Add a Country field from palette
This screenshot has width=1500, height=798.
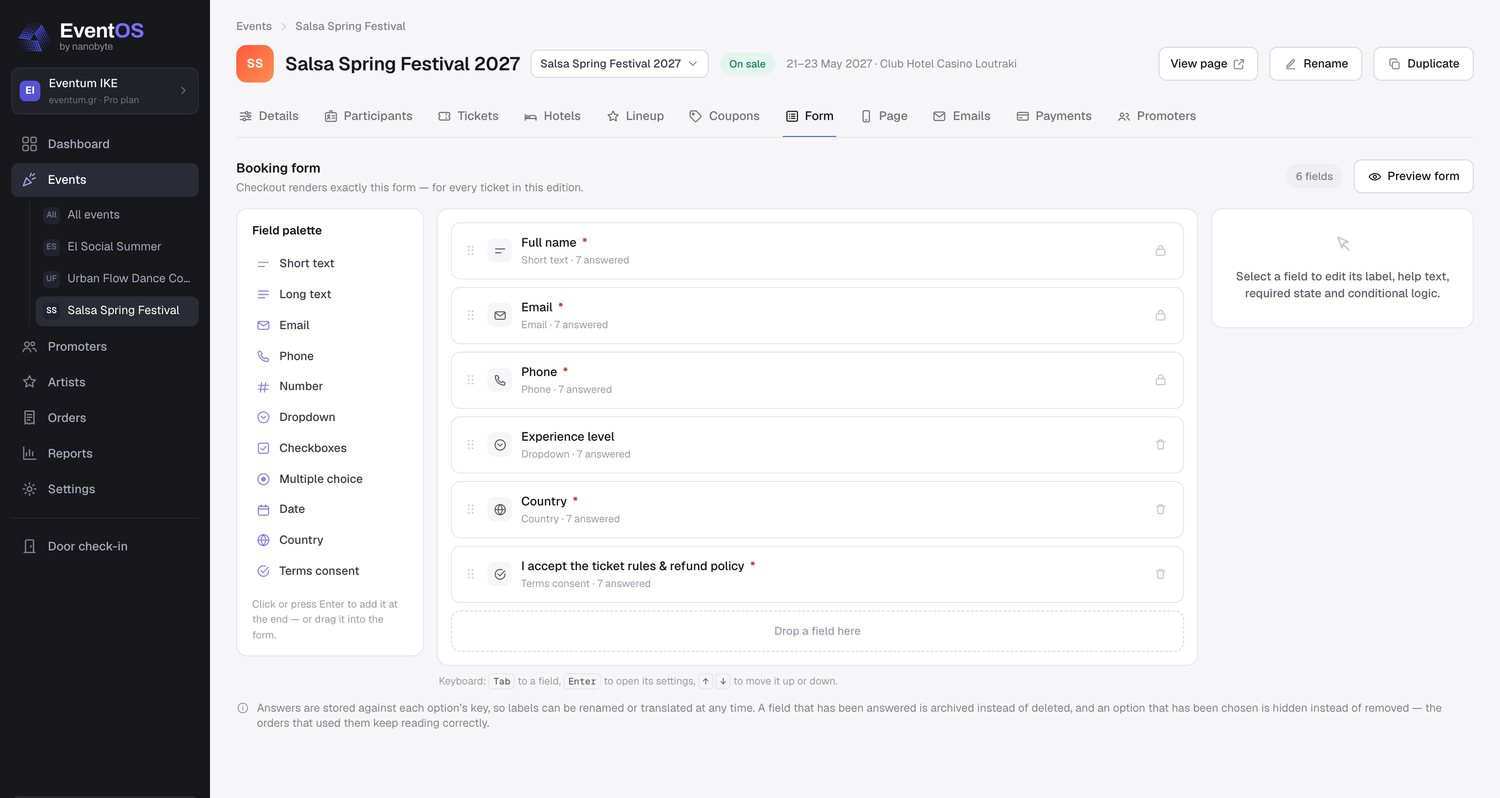[330, 540]
